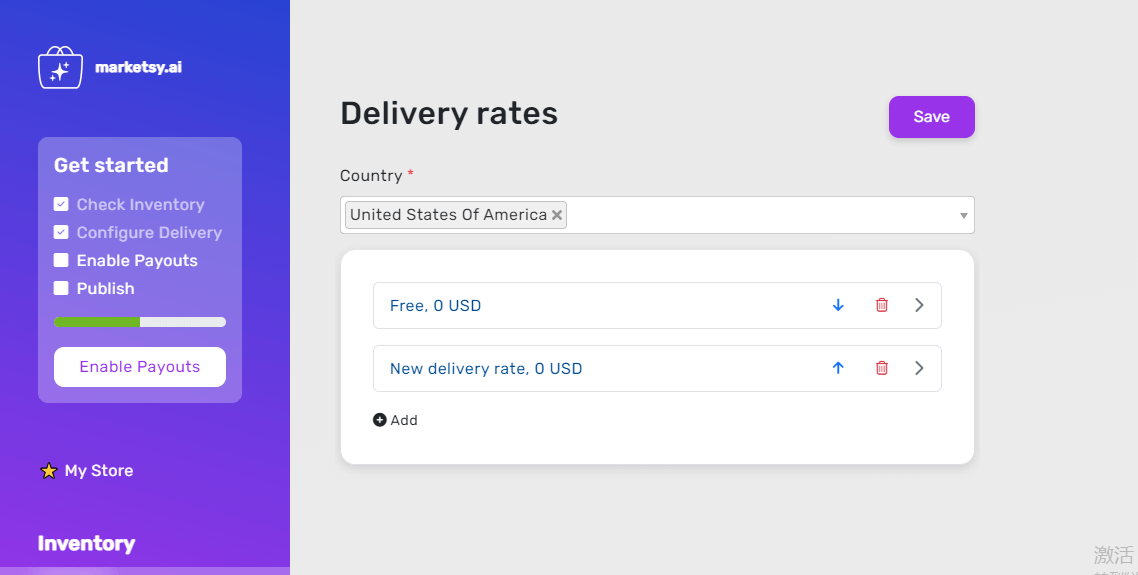Screen dimensions: 1138x575
Task: Toggle the Configure Delivery checkbox
Action: (61, 232)
